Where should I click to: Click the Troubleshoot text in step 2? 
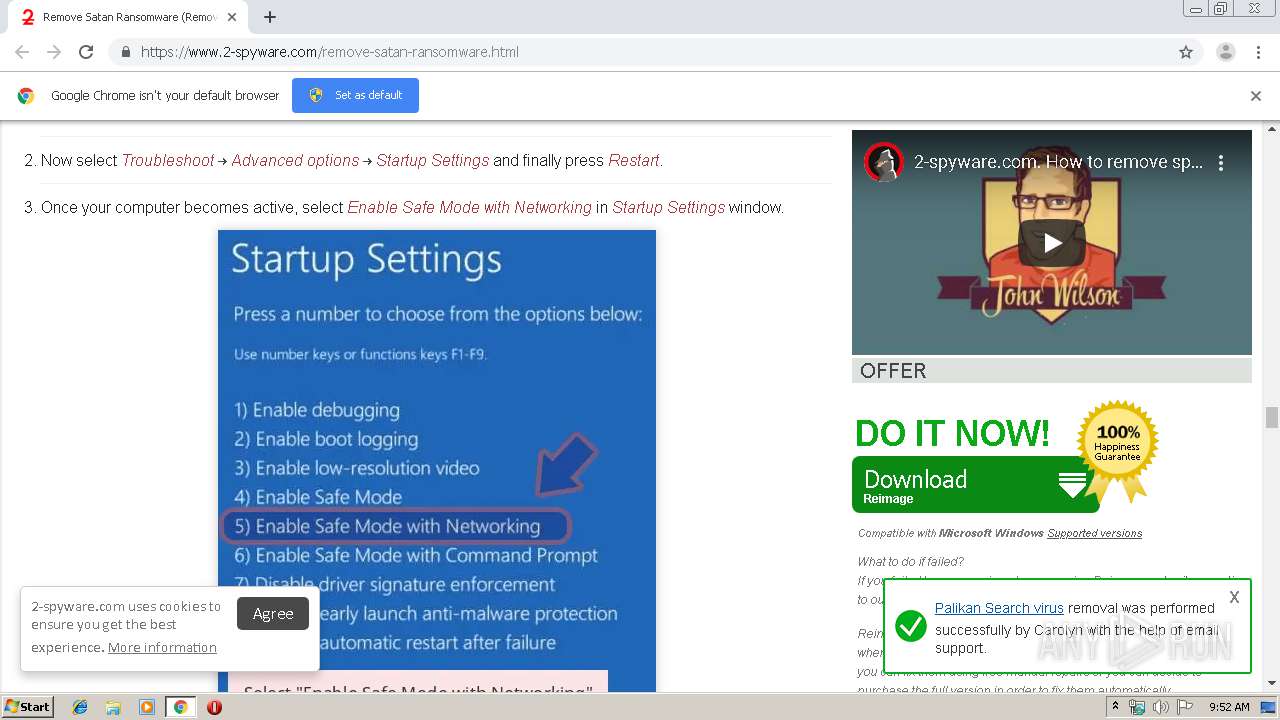[168, 160]
